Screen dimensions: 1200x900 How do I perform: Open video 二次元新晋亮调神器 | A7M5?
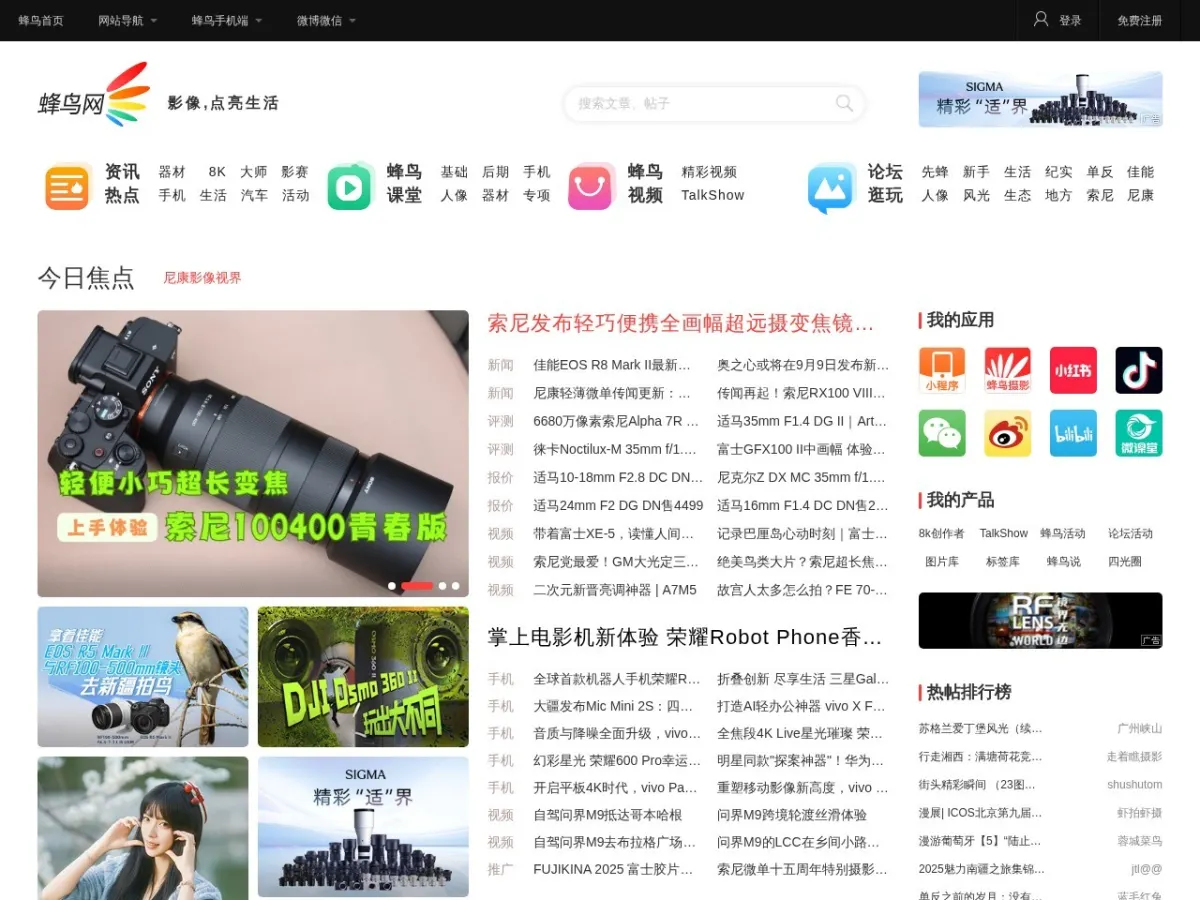click(615, 590)
